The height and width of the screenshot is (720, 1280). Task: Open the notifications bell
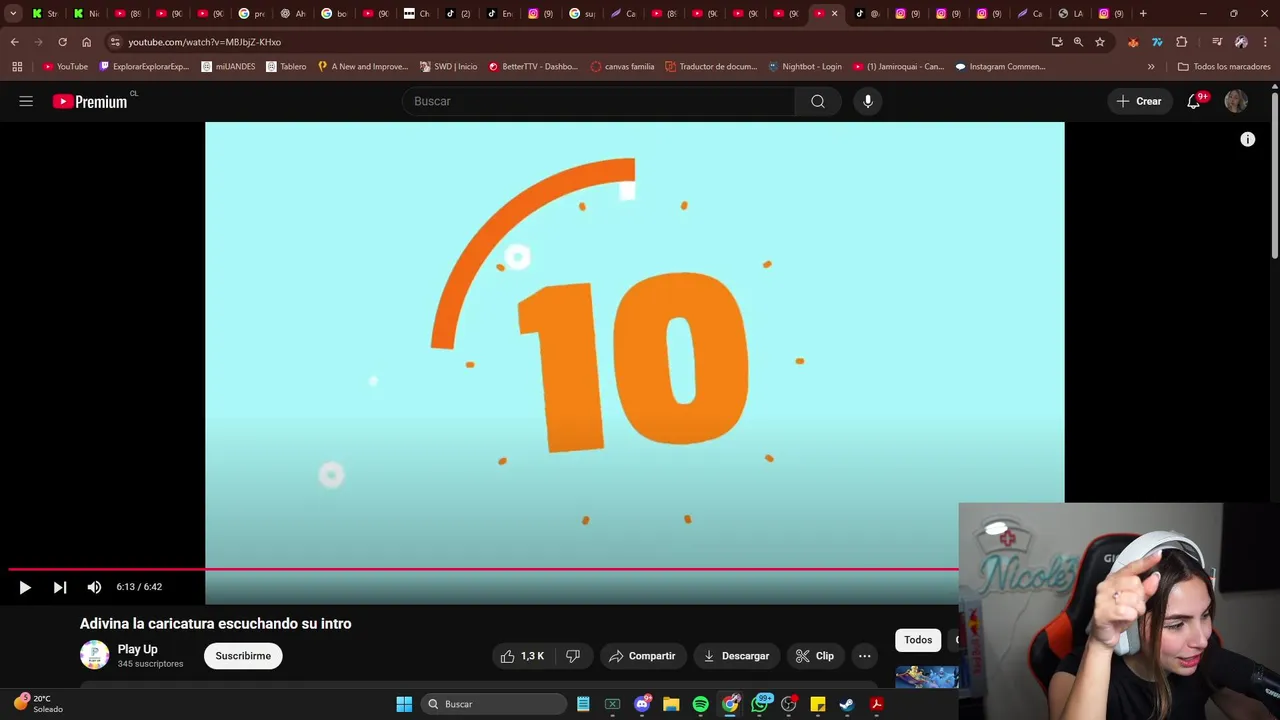coord(1194,101)
